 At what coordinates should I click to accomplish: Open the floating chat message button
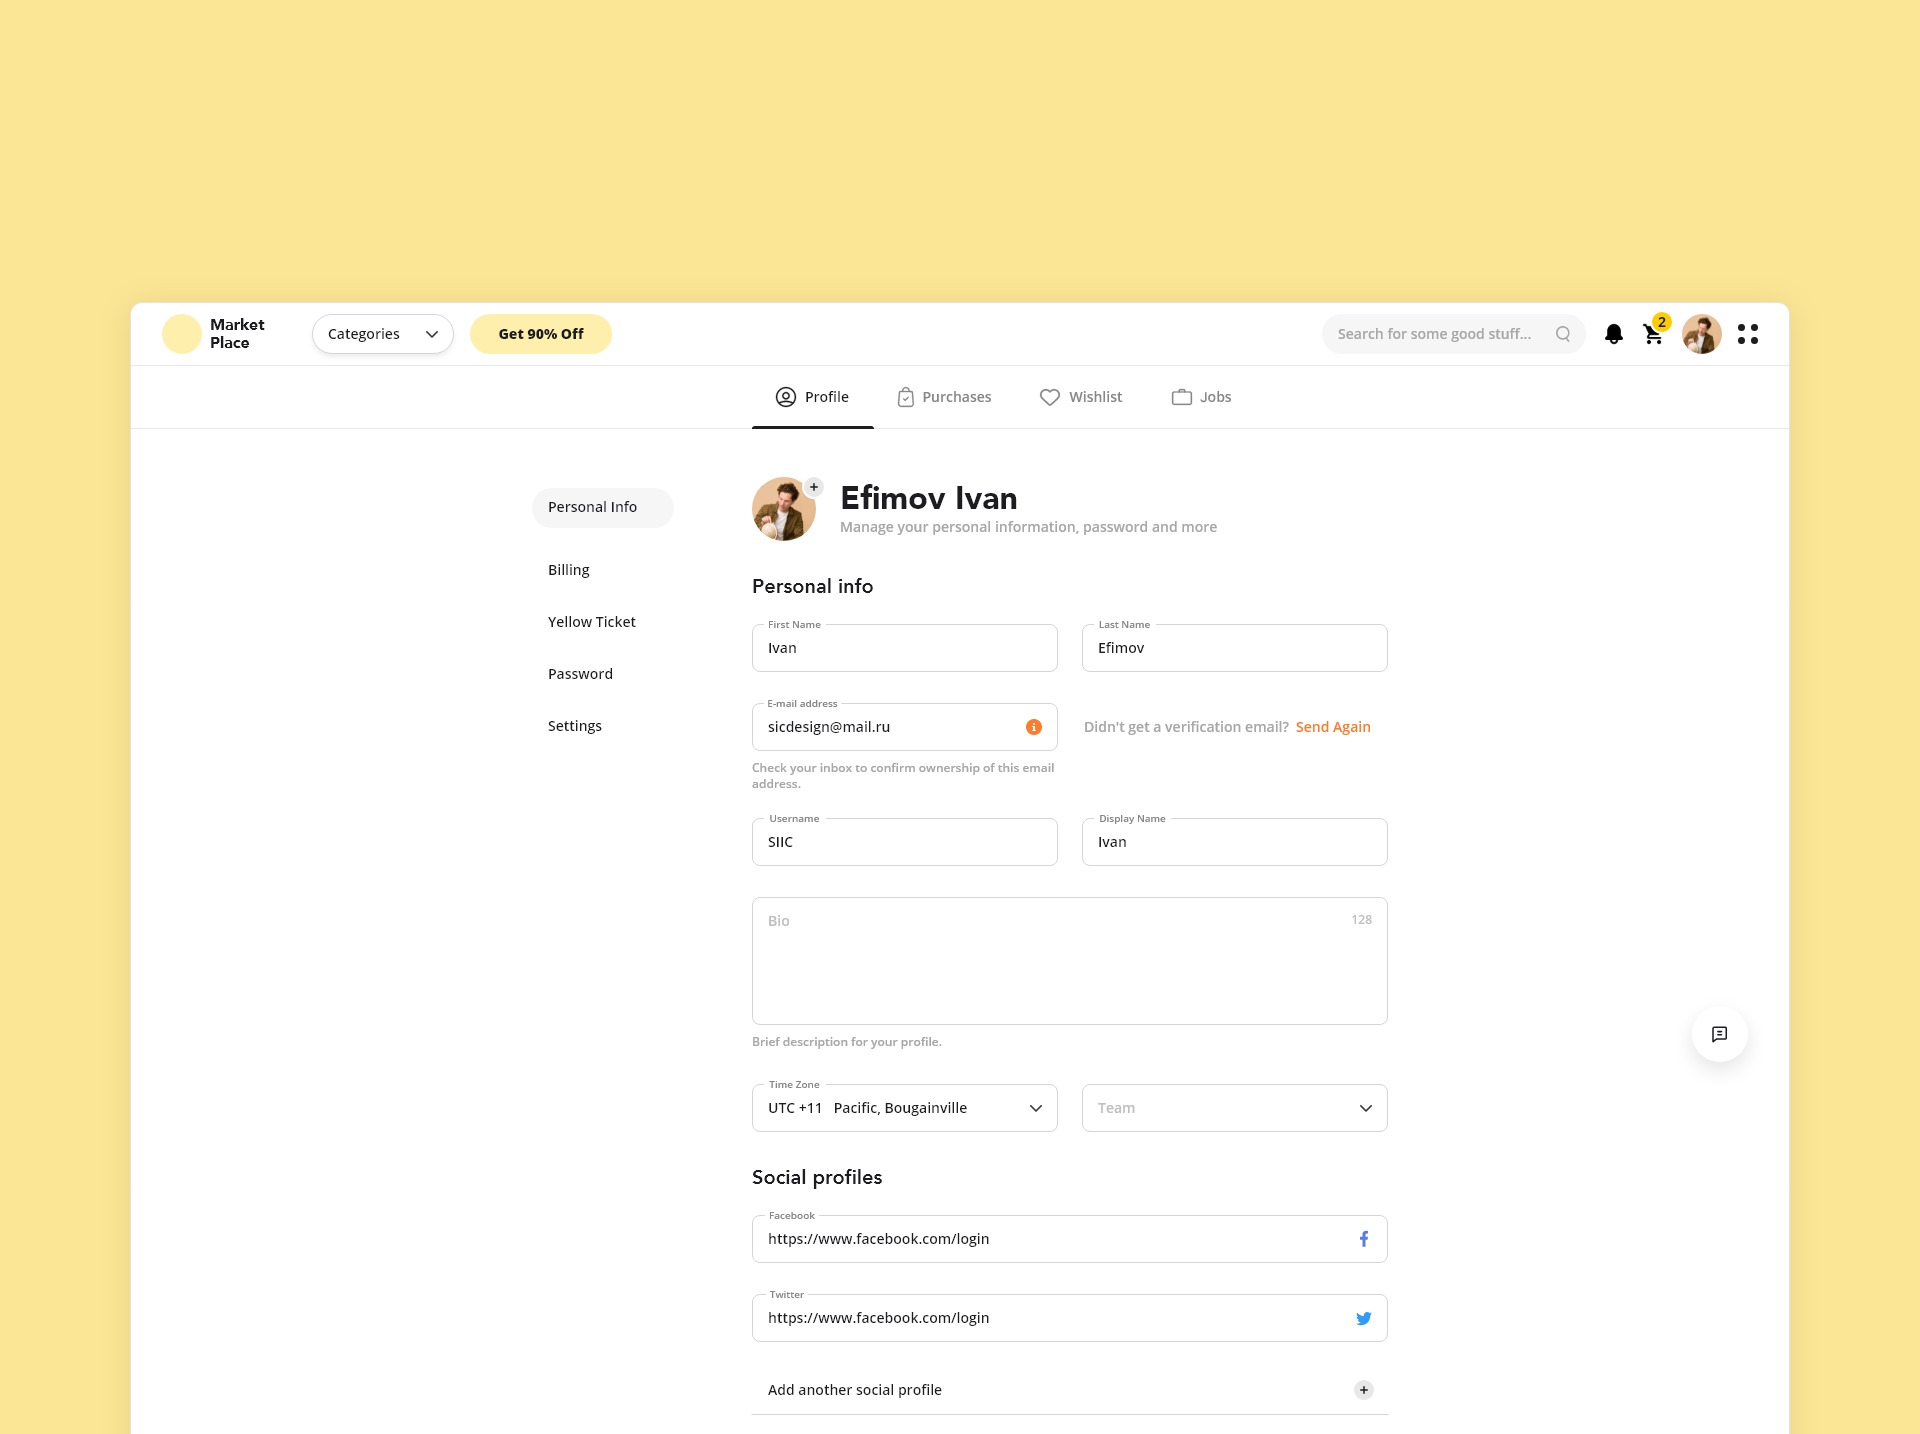[1719, 1034]
